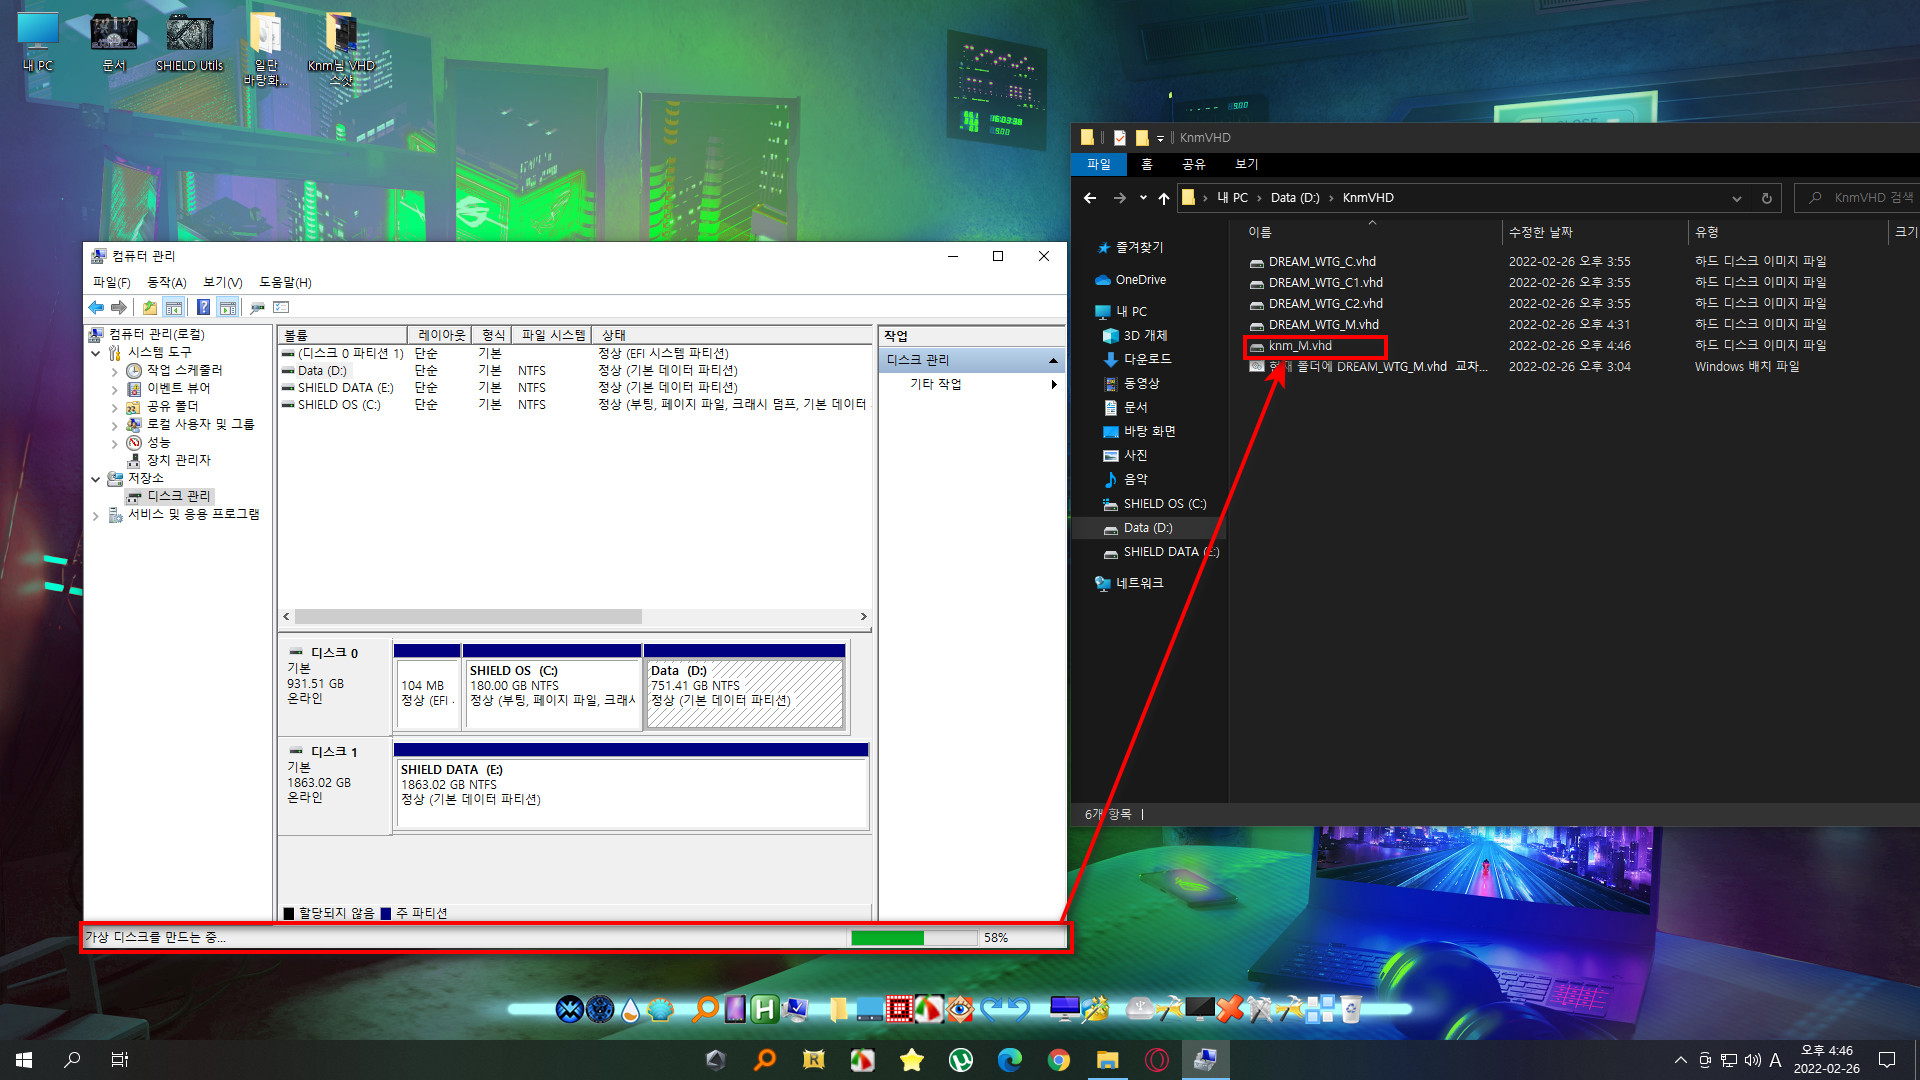Open the 내 PC desktop icon
Image resolution: width=1920 pixels, height=1080 pixels.
tap(38, 42)
